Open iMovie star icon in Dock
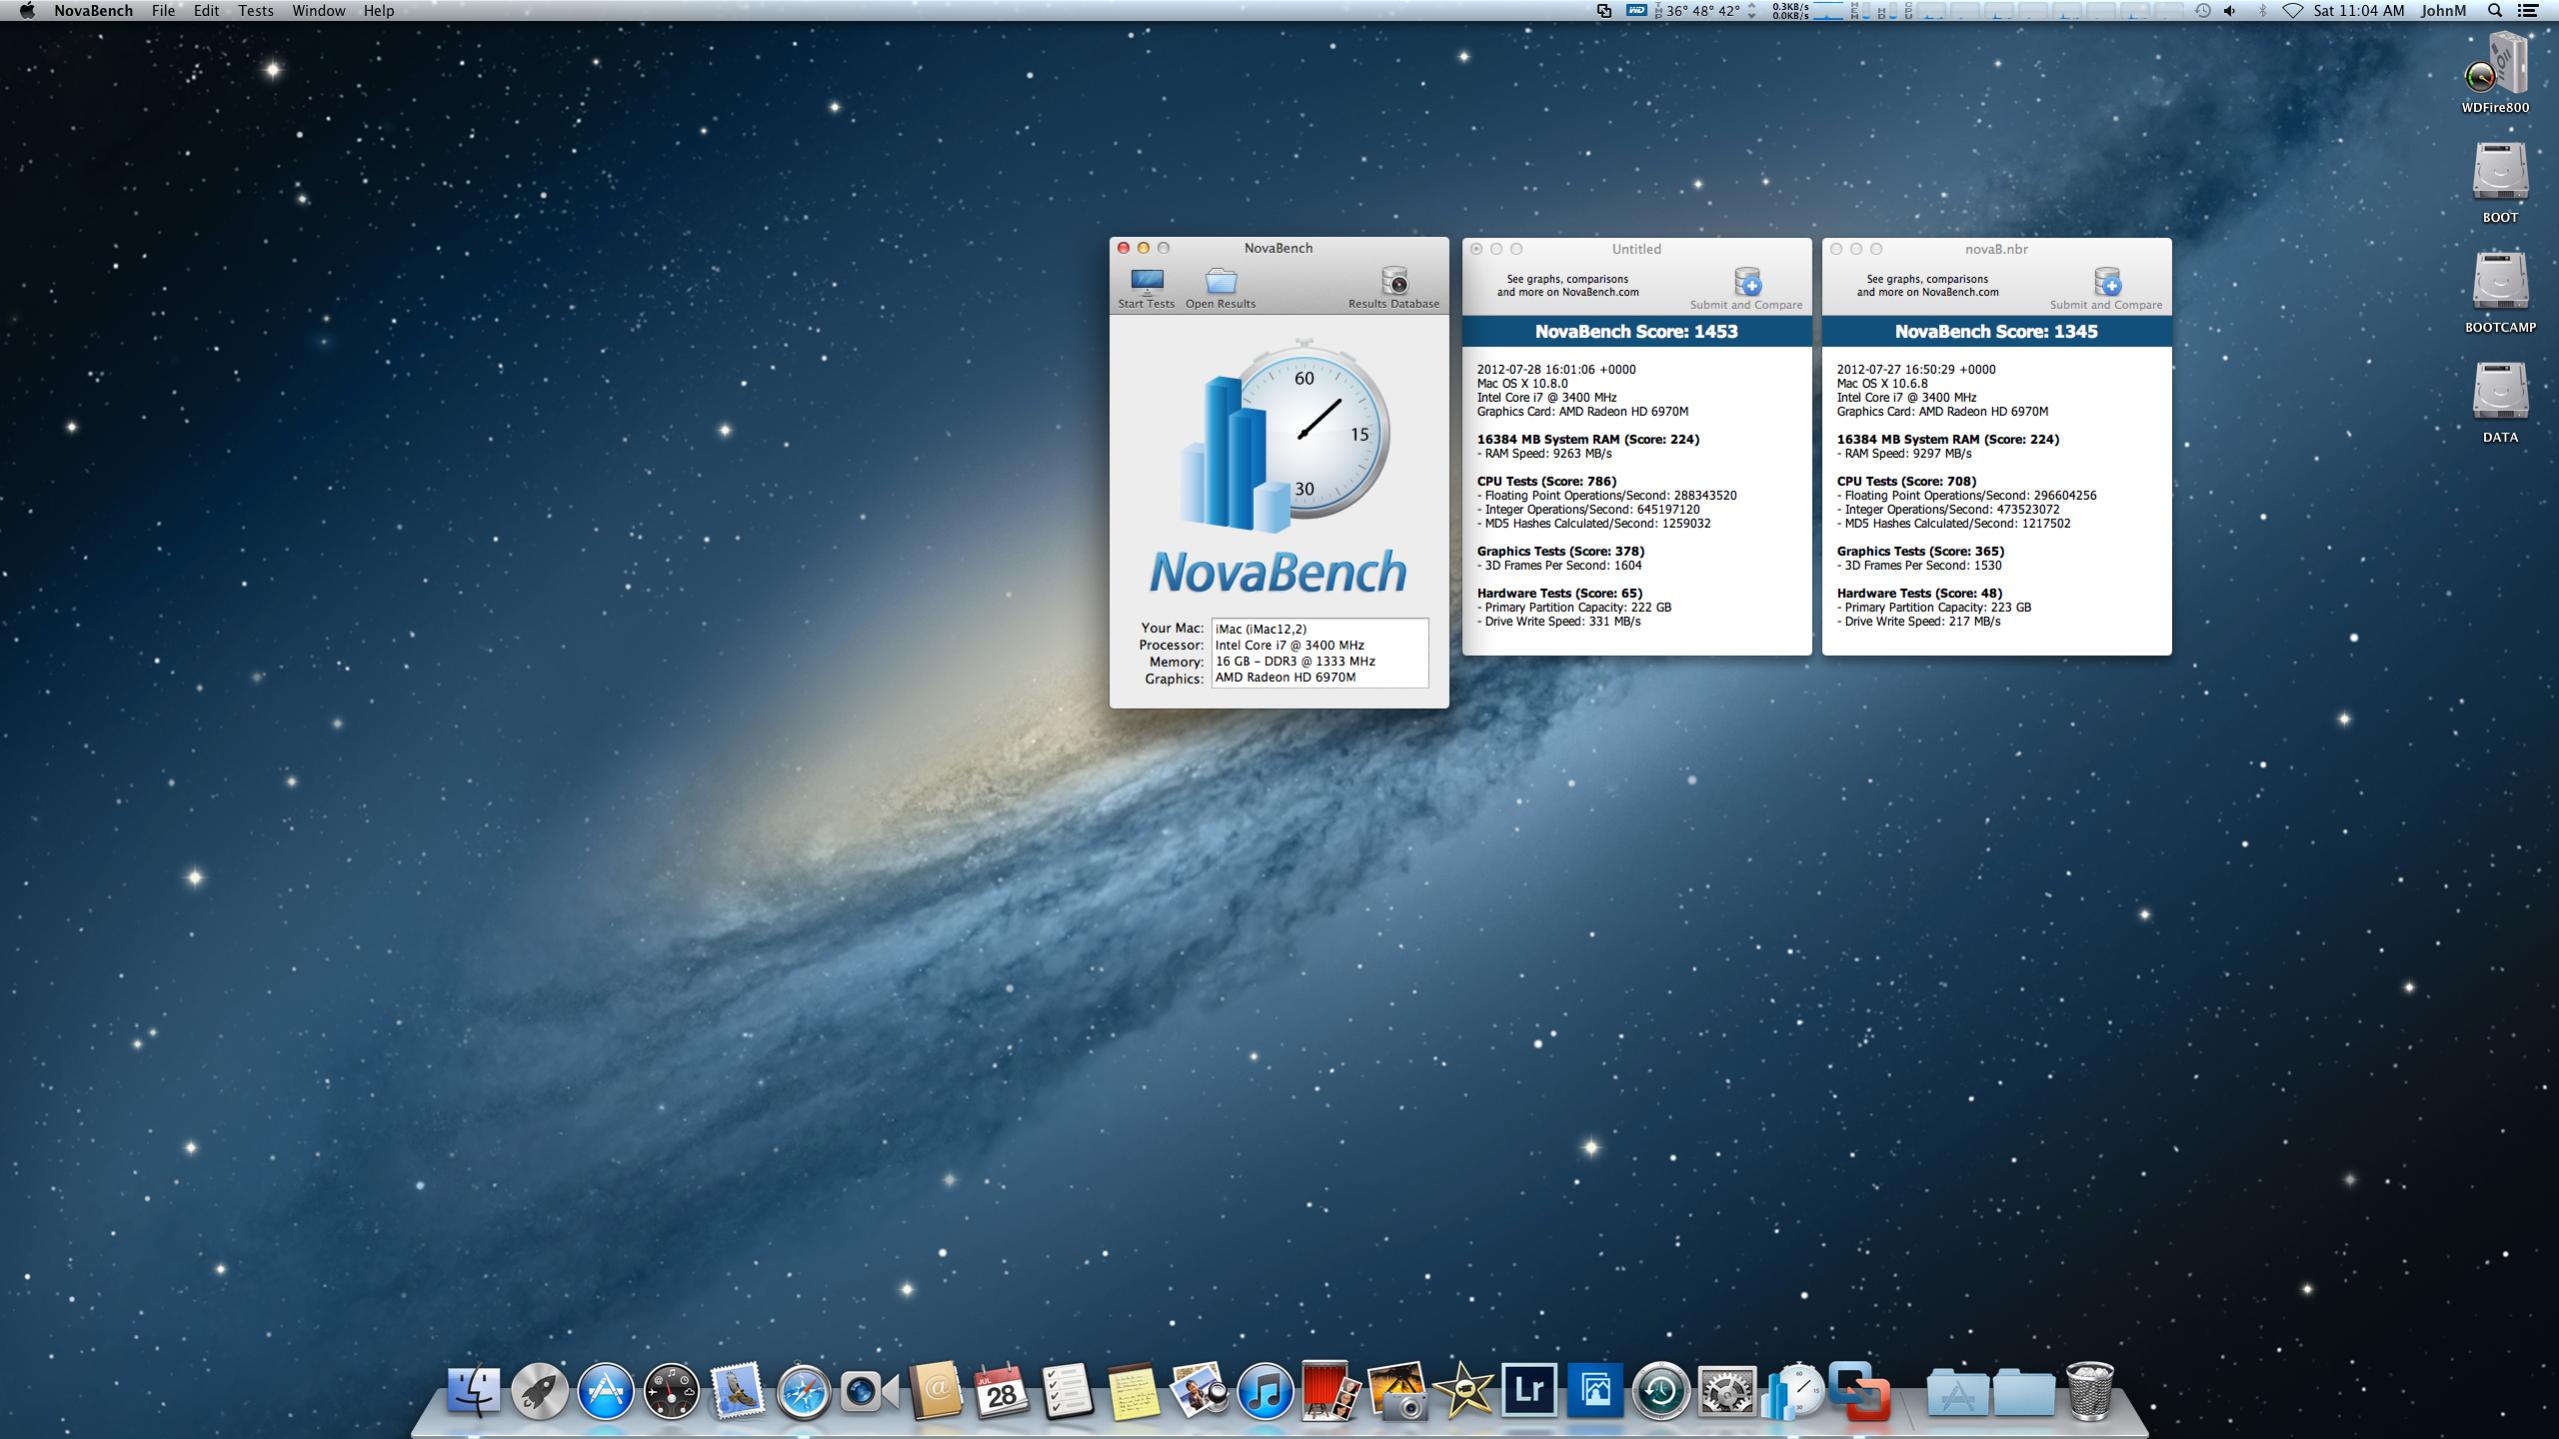Viewport: 2559px width, 1439px height. [x=1463, y=1390]
